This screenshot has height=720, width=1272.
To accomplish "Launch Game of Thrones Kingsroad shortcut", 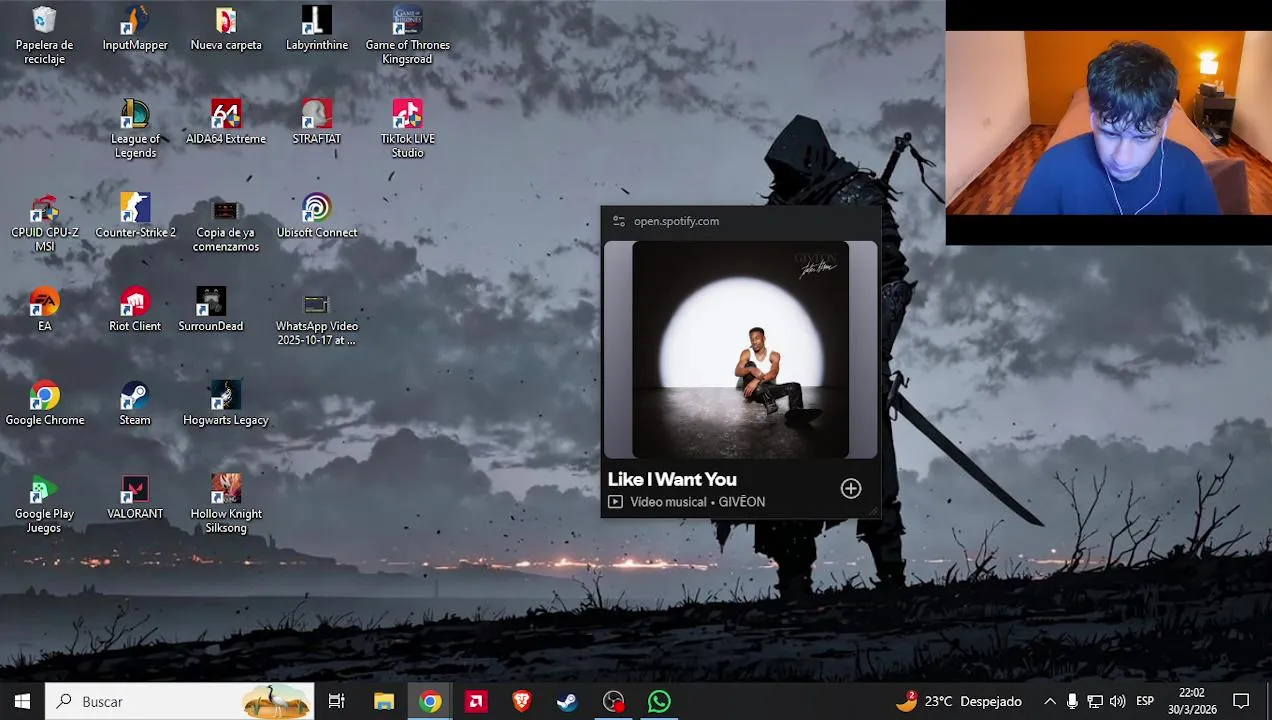I will 407,35.
